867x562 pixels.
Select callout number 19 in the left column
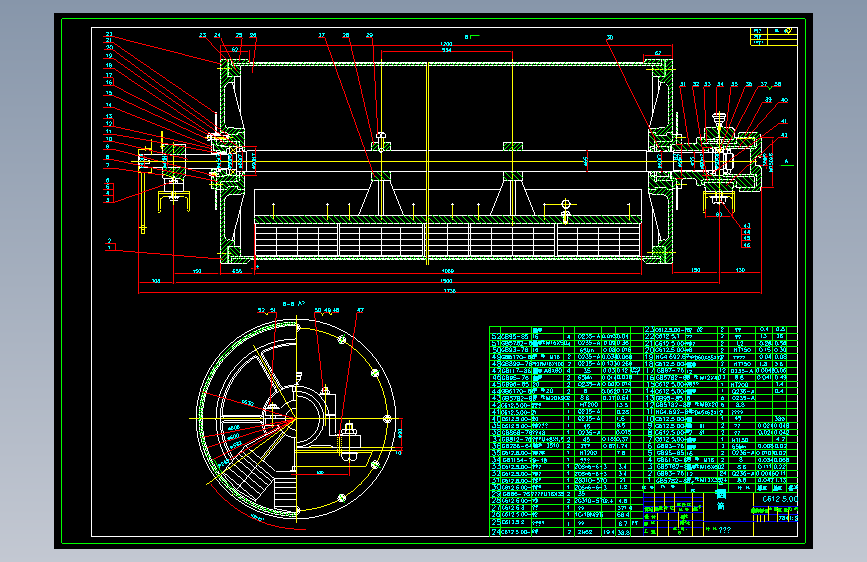click(x=109, y=56)
